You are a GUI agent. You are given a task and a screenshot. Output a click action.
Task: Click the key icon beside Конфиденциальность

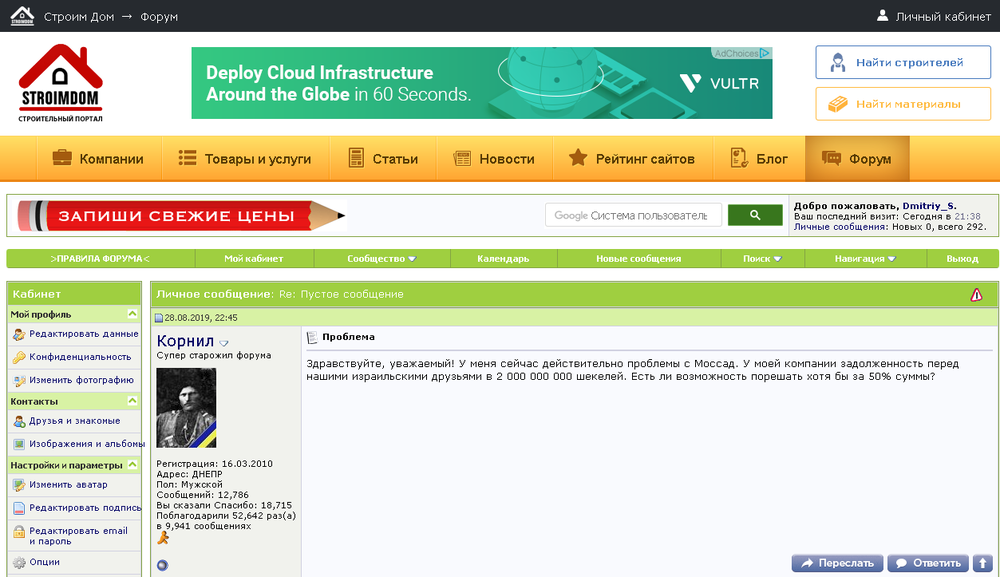(19, 357)
